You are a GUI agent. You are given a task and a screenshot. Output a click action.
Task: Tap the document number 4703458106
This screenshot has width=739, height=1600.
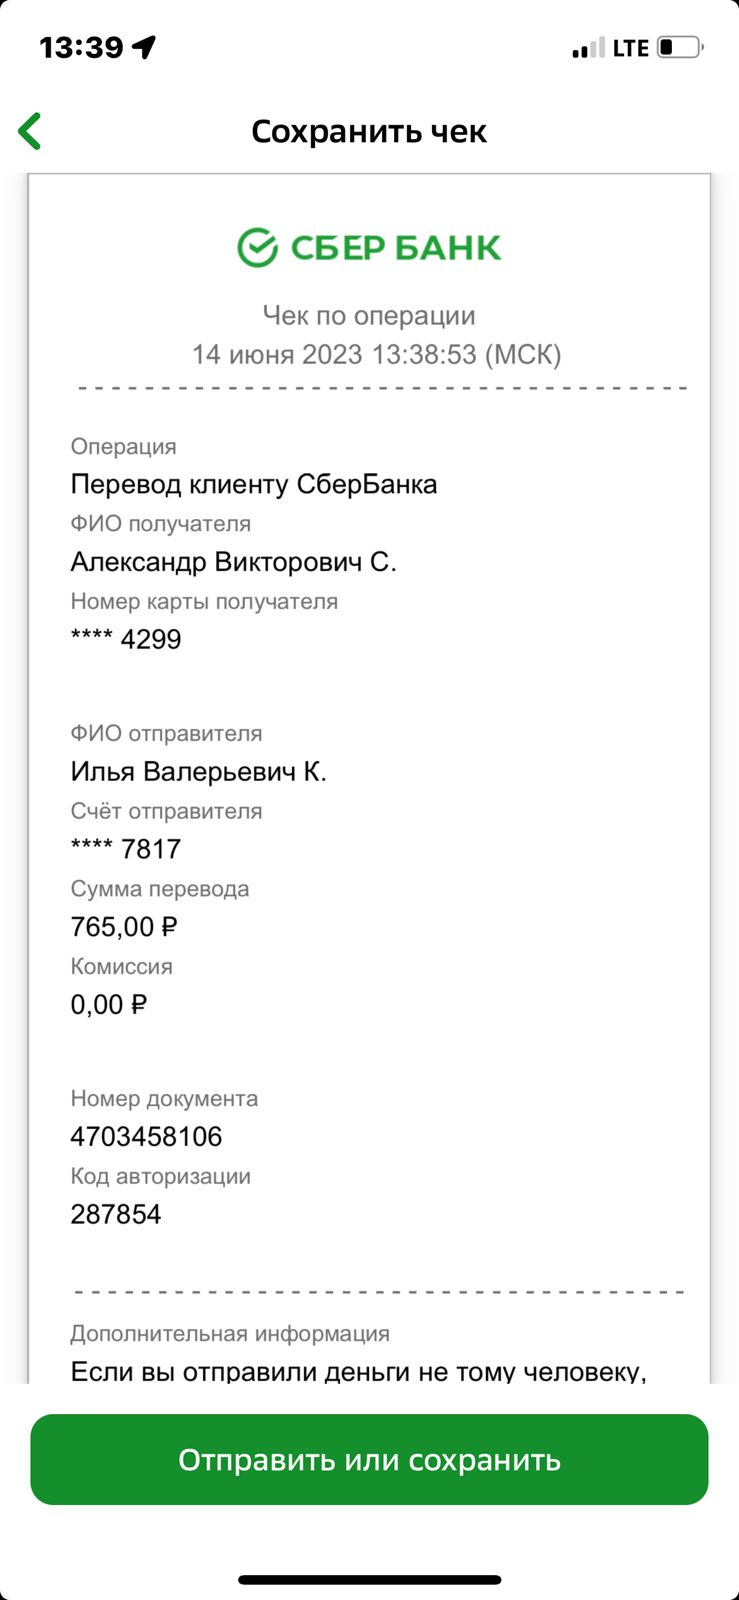(x=146, y=1136)
